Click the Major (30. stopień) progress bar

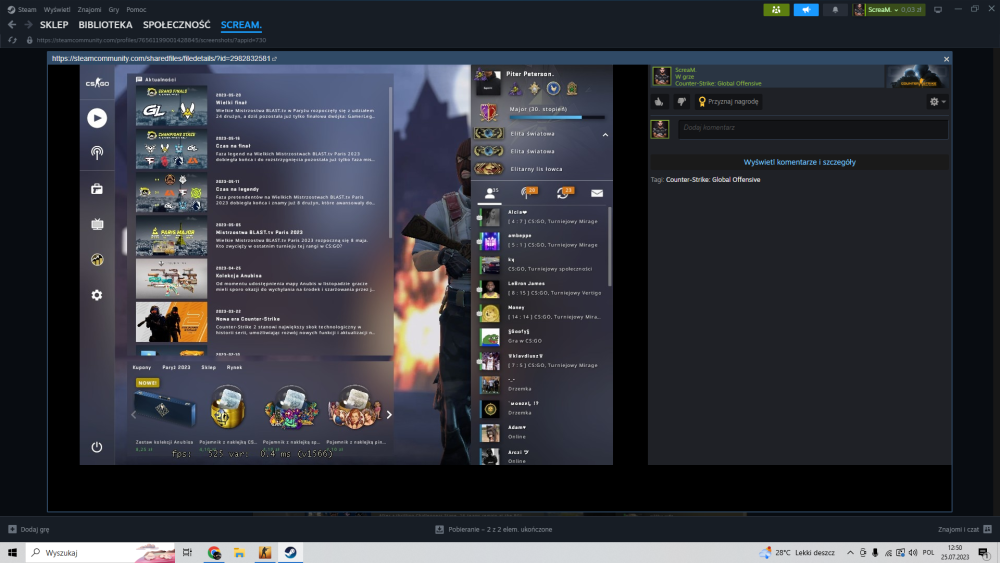click(557, 117)
